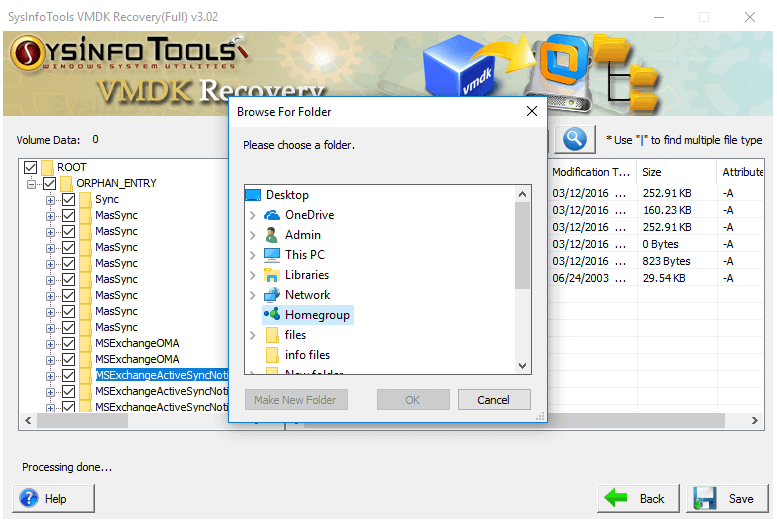The width and height of the screenshot is (777, 525).
Task: Click the Admin user icon
Action: 272,235
